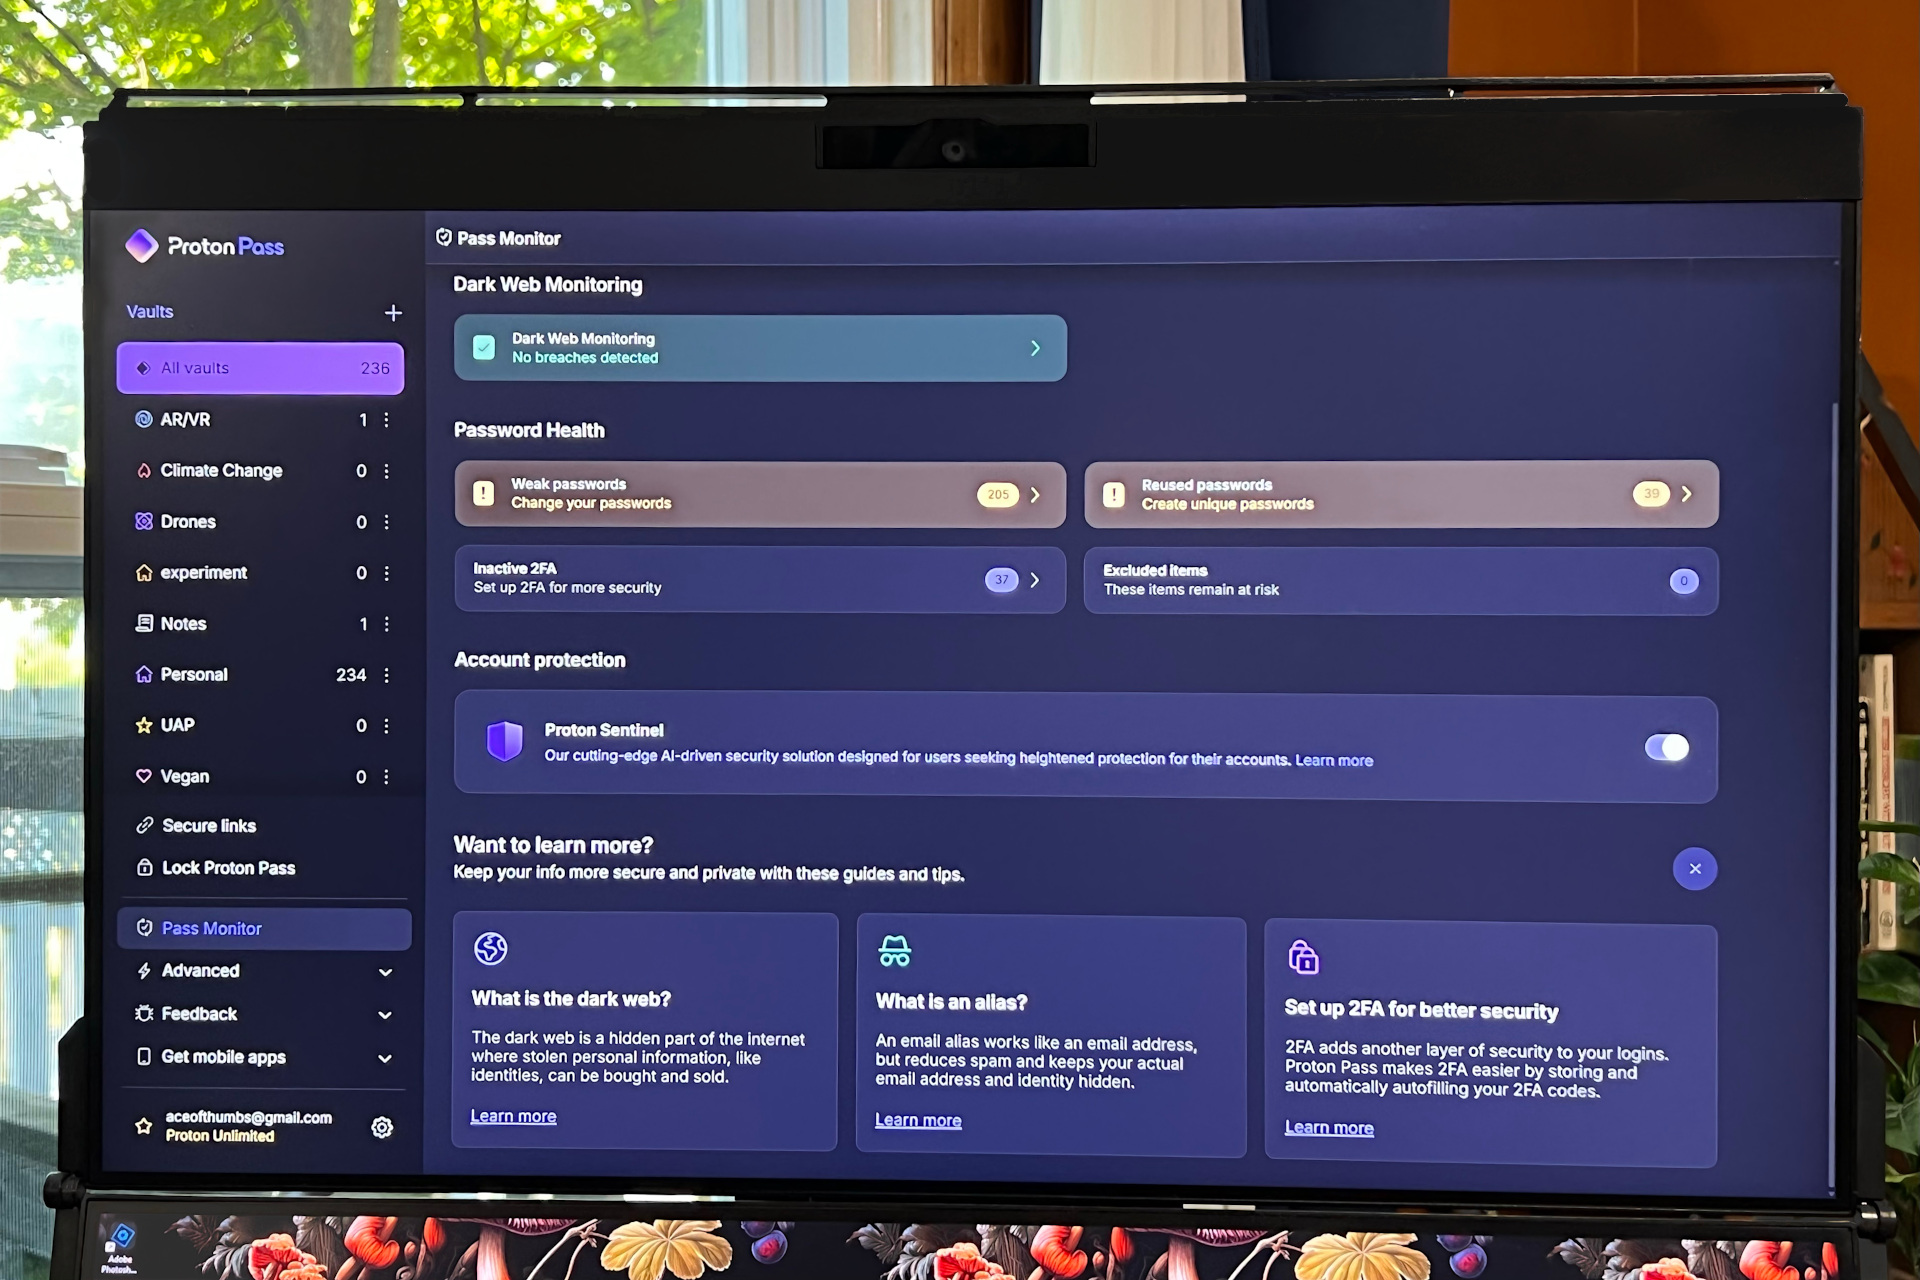Toggle Proton Sentinel account protection

[1666, 744]
